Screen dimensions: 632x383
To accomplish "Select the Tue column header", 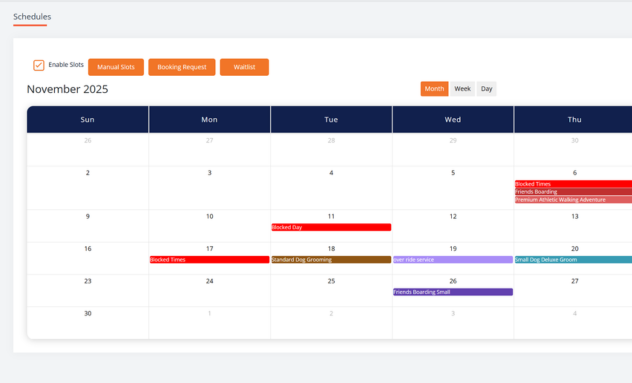I will [x=331, y=119].
